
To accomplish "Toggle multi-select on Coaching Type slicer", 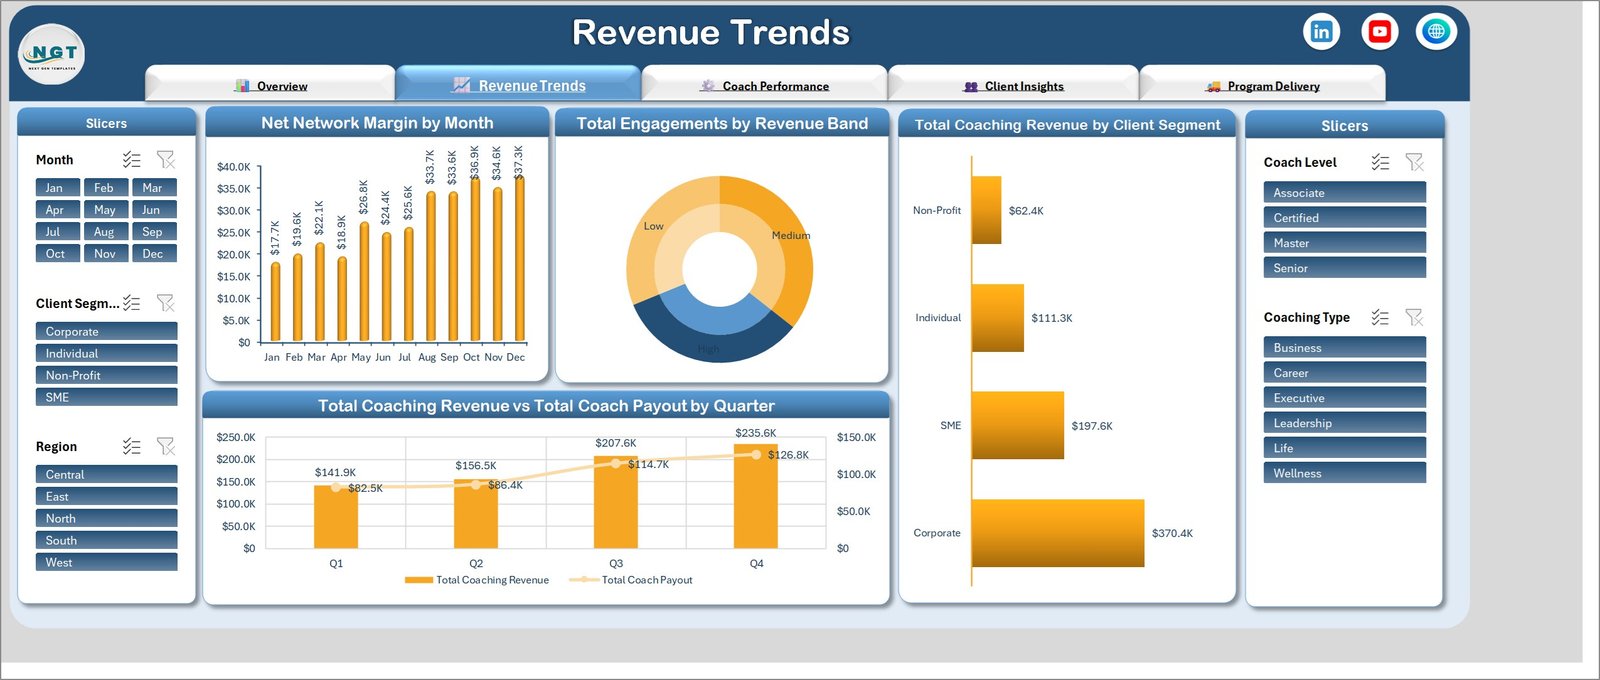I will click(x=1380, y=317).
